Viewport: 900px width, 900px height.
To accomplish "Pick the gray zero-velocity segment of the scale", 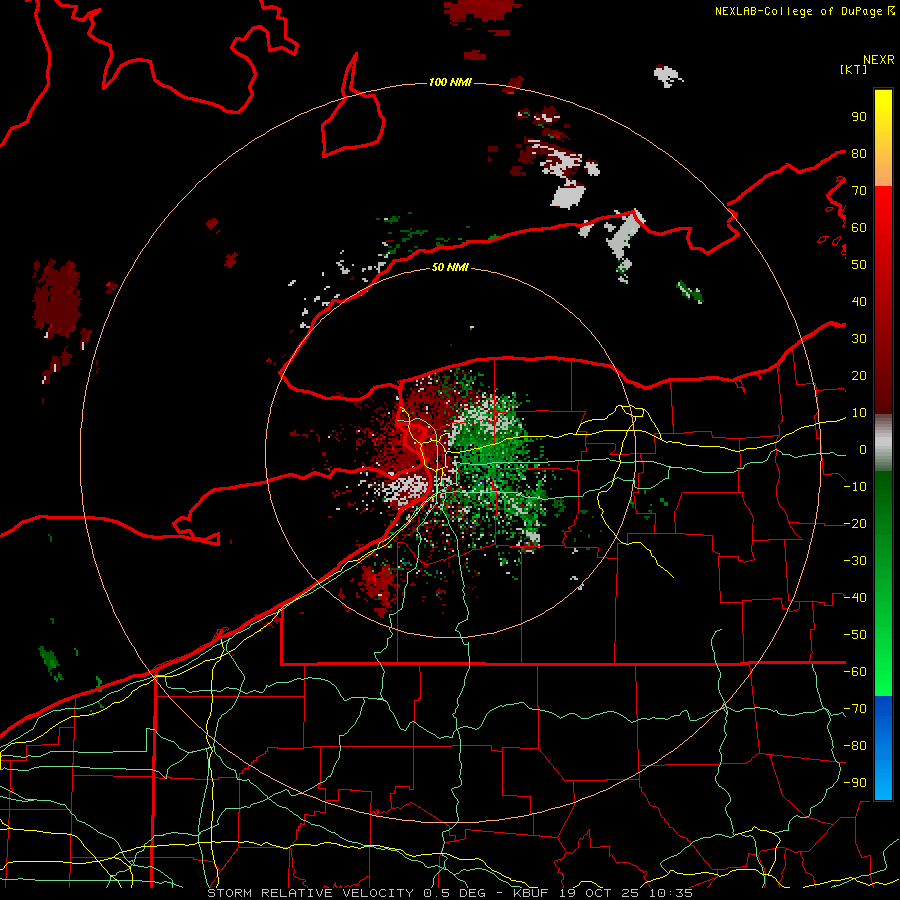I will point(883,443).
